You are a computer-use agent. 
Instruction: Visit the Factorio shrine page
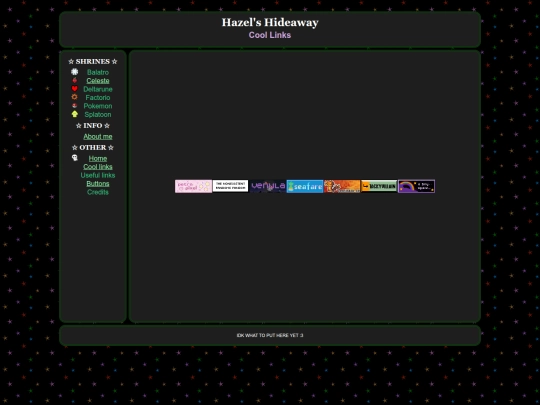click(98, 97)
